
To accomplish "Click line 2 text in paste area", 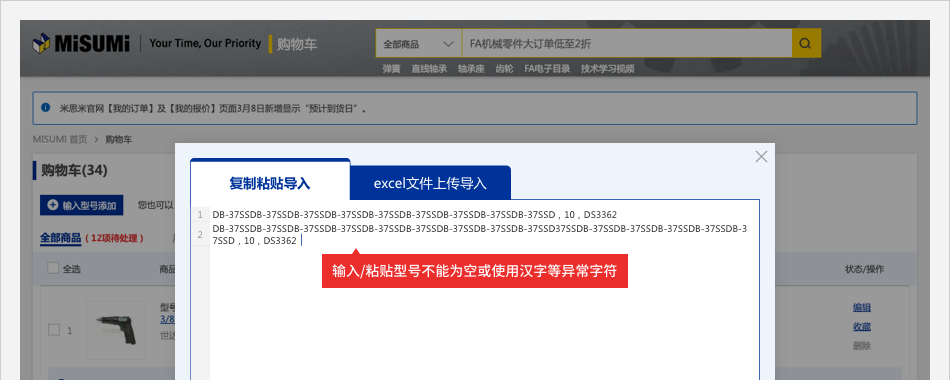I will 479,235.
